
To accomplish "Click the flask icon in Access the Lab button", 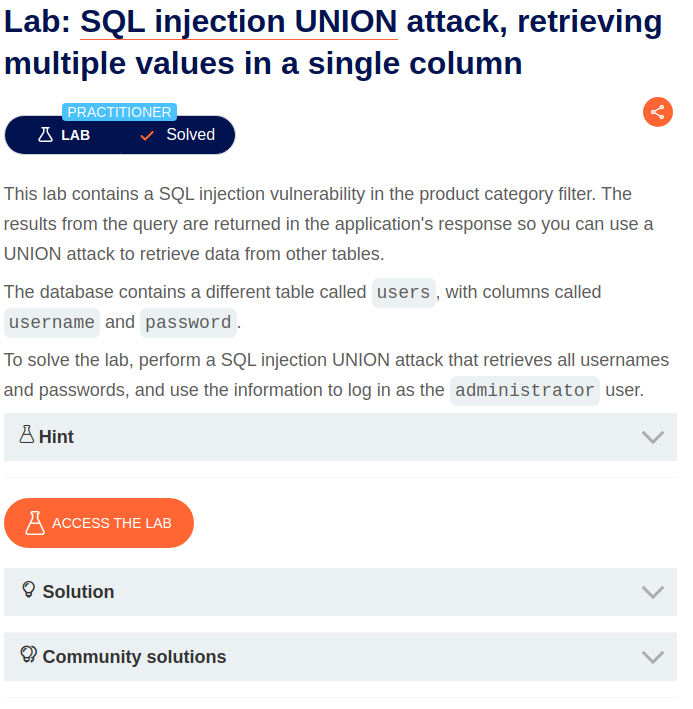I will [35, 523].
